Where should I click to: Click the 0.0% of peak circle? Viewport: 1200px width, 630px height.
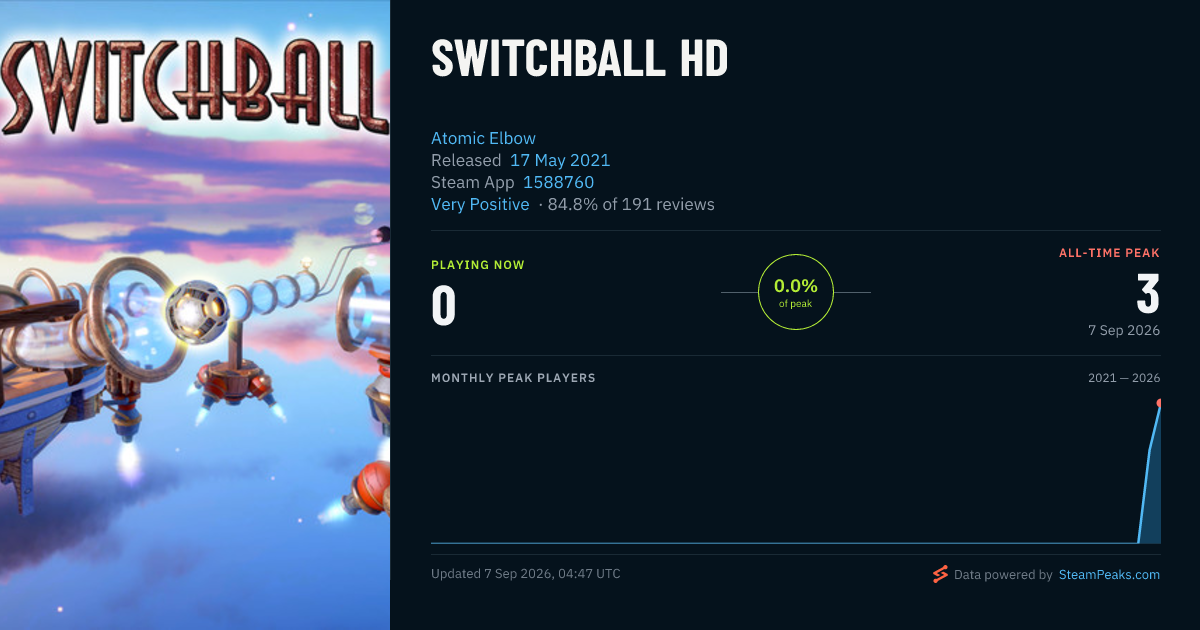pos(796,292)
